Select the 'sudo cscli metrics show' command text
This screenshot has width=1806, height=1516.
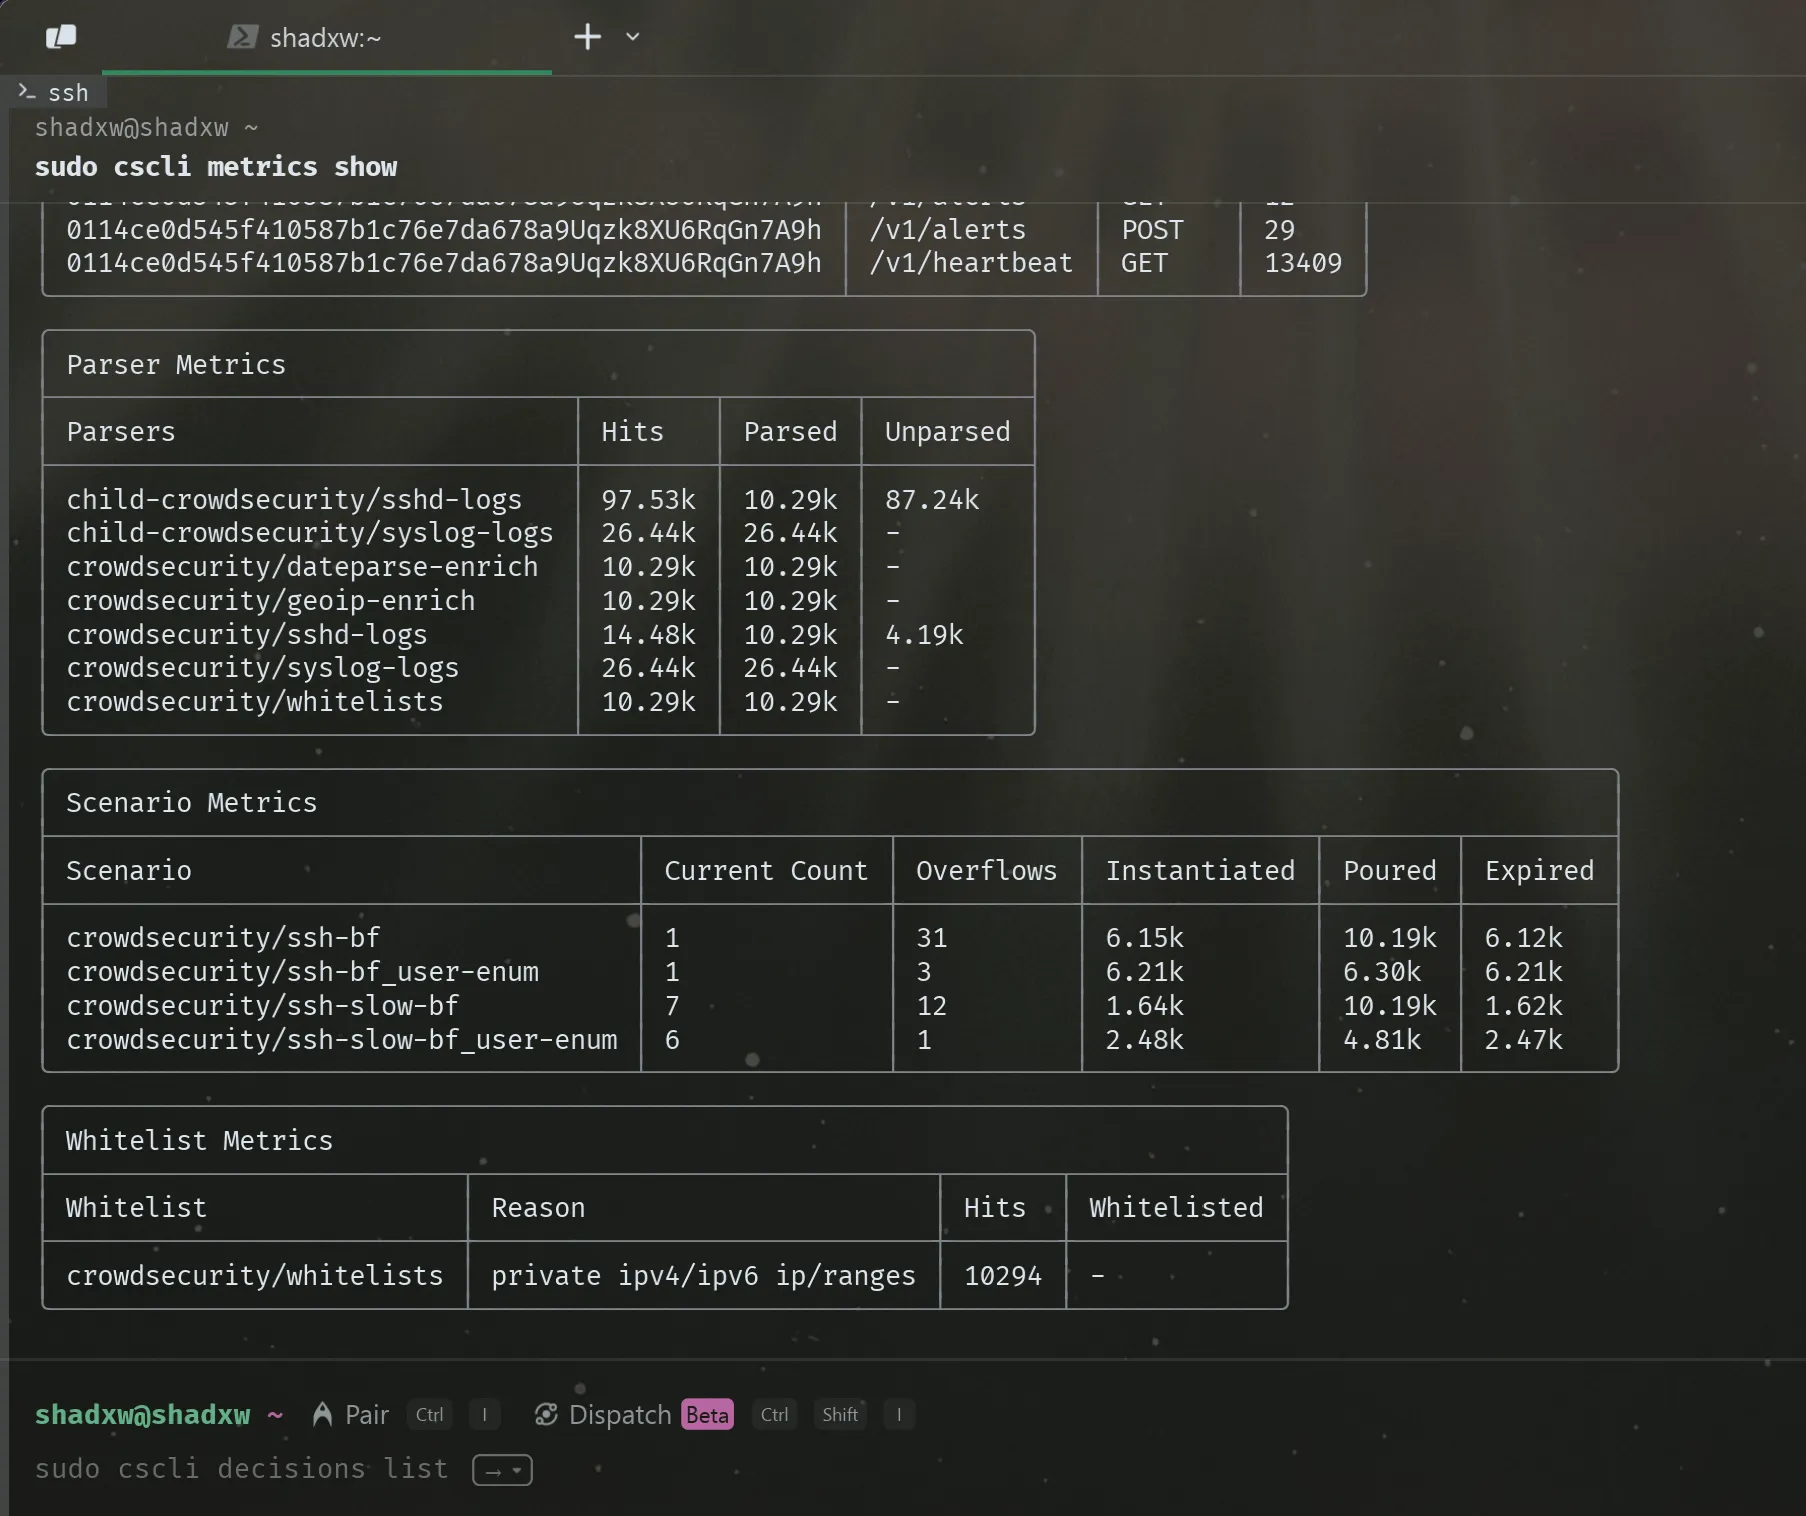[x=216, y=167]
